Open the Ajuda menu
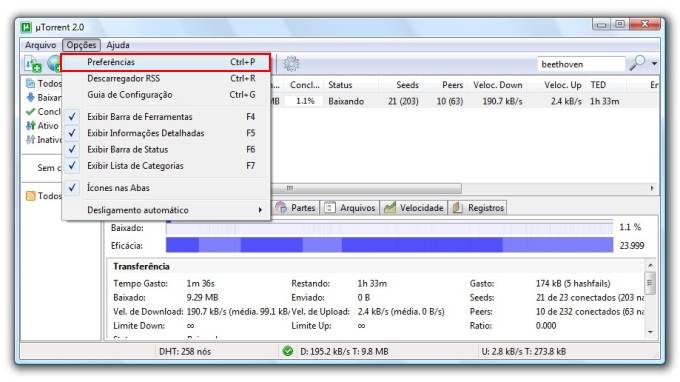Screen dimensions: 680x382 point(118,45)
